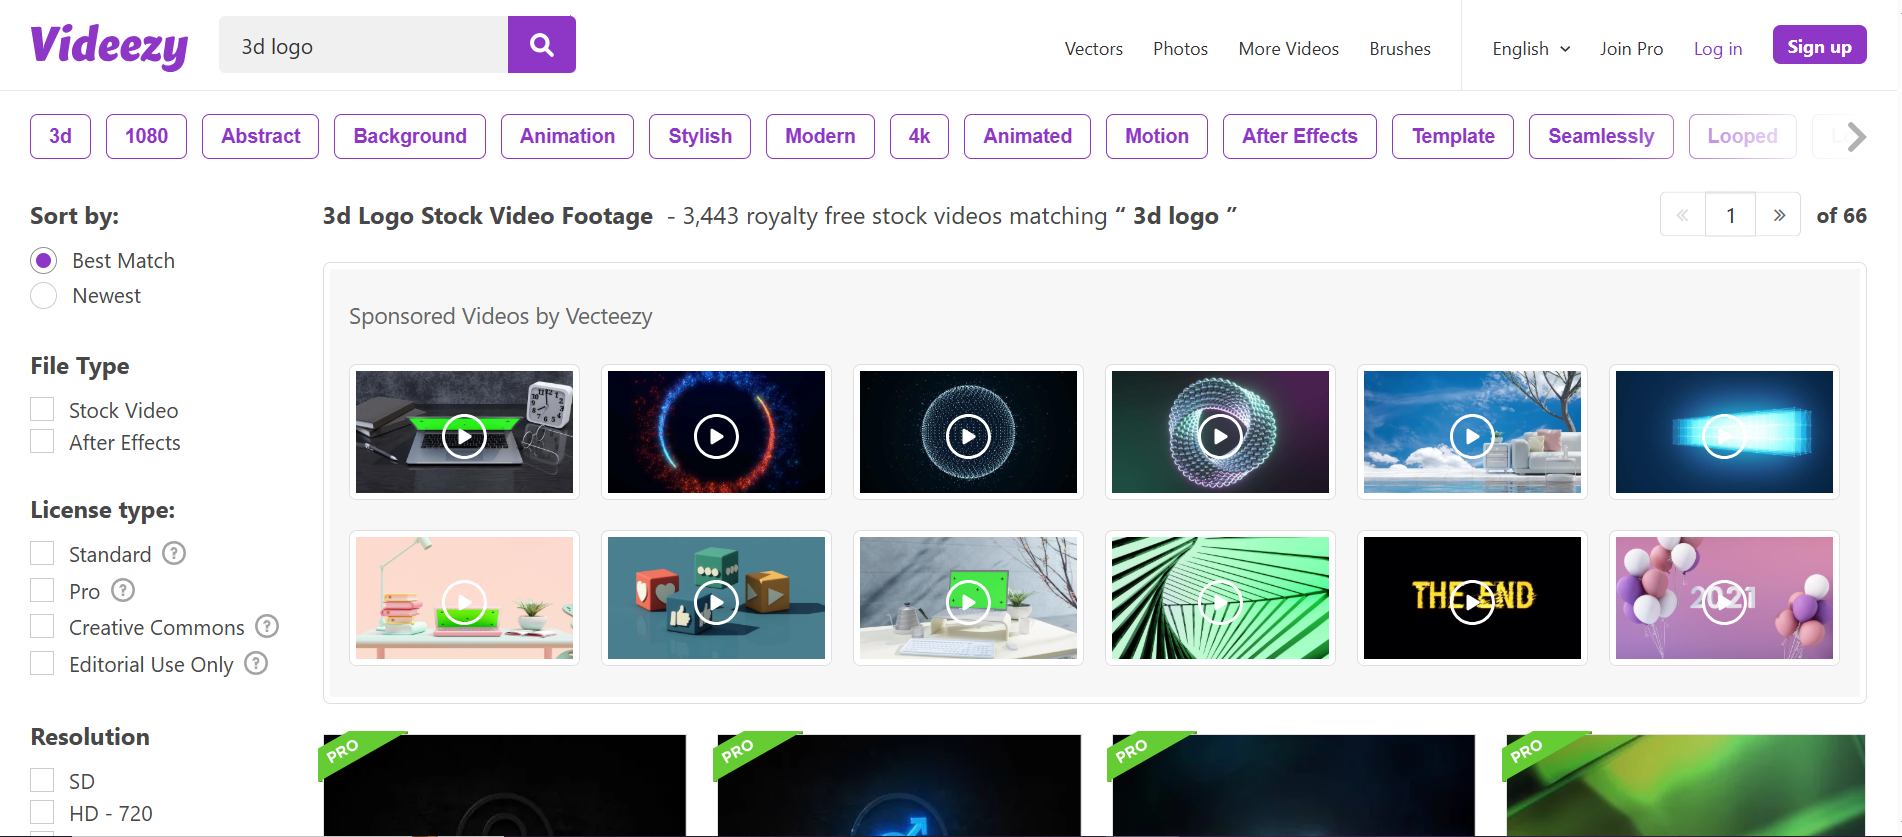
Task: Open the Join Pro link
Action: click(x=1631, y=49)
